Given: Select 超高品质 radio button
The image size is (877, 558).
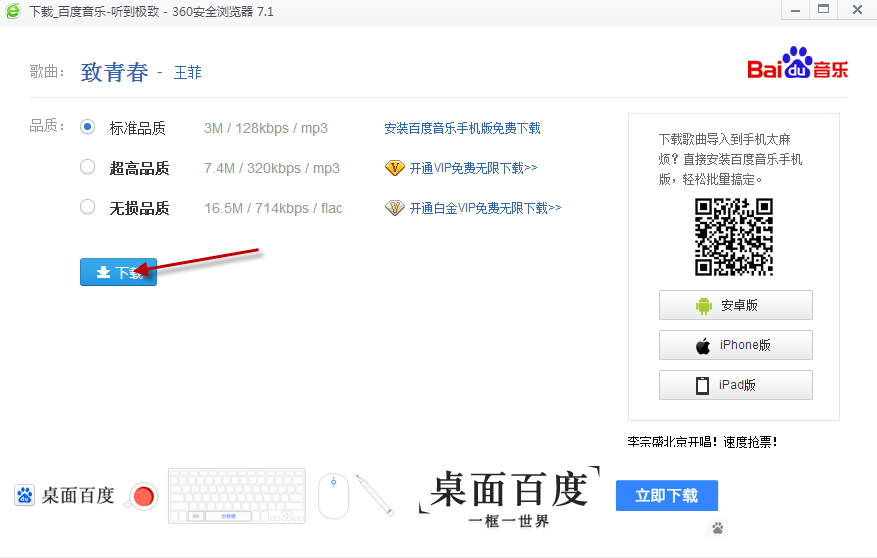Looking at the screenshot, I should tap(88, 167).
